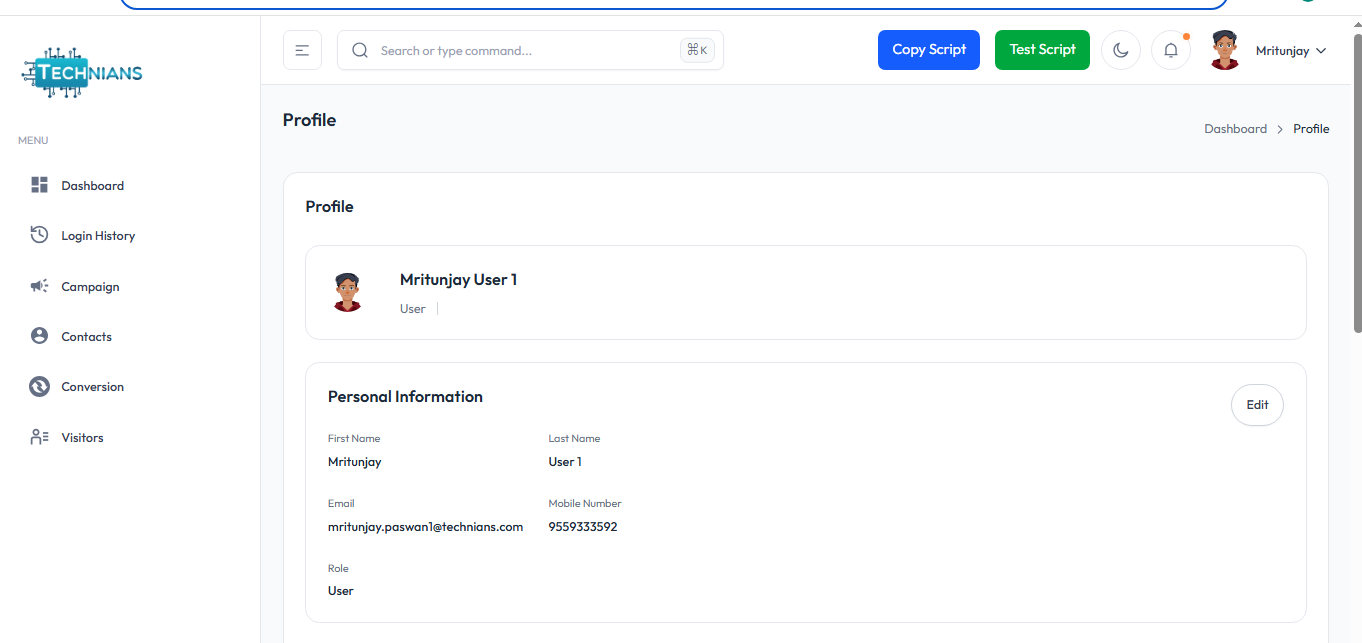Image resolution: width=1362 pixels, height=643 pixels.
Task: Click the Dashboard grid icon in sidebar
Action: (39, 185)
